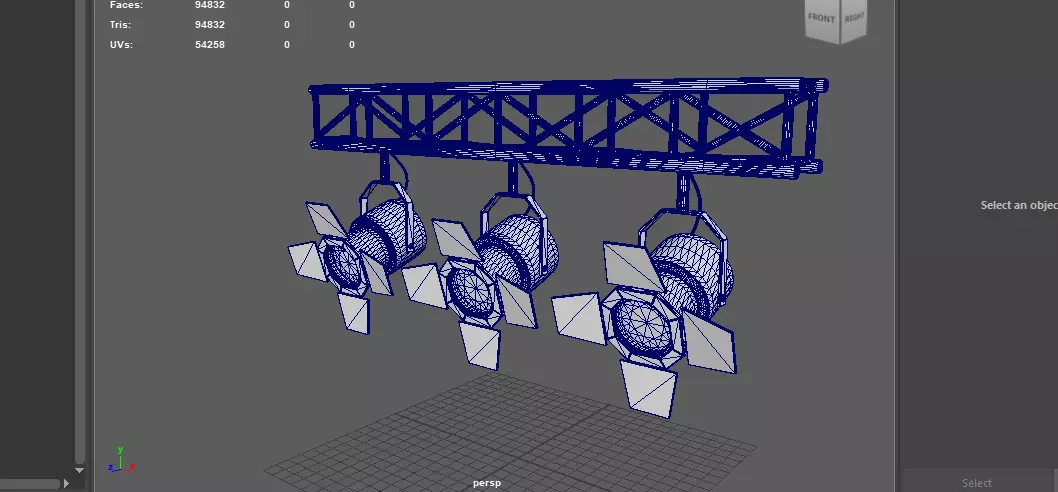This screenshot has height=492, width=1058.
Task: Click the persp camera label
Action: point(487,483)
